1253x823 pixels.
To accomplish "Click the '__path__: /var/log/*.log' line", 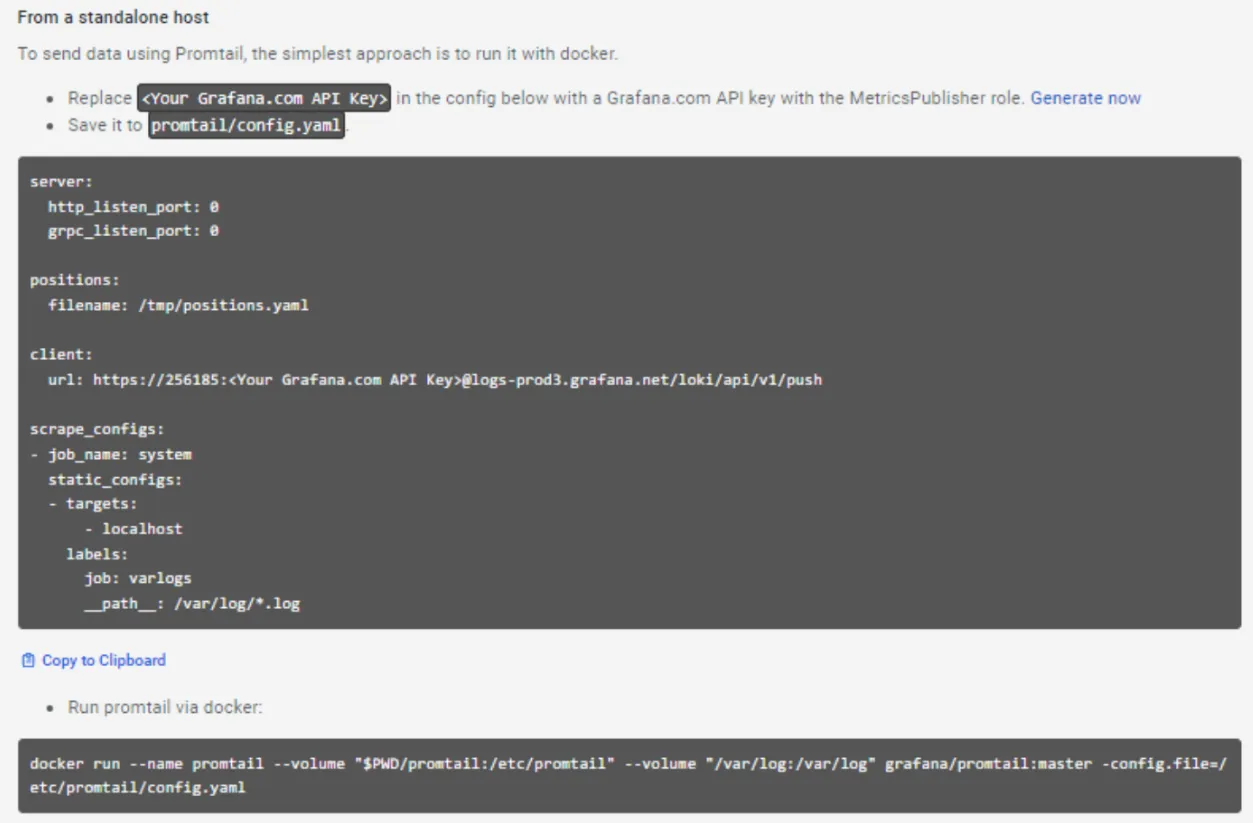I will 192,604.
